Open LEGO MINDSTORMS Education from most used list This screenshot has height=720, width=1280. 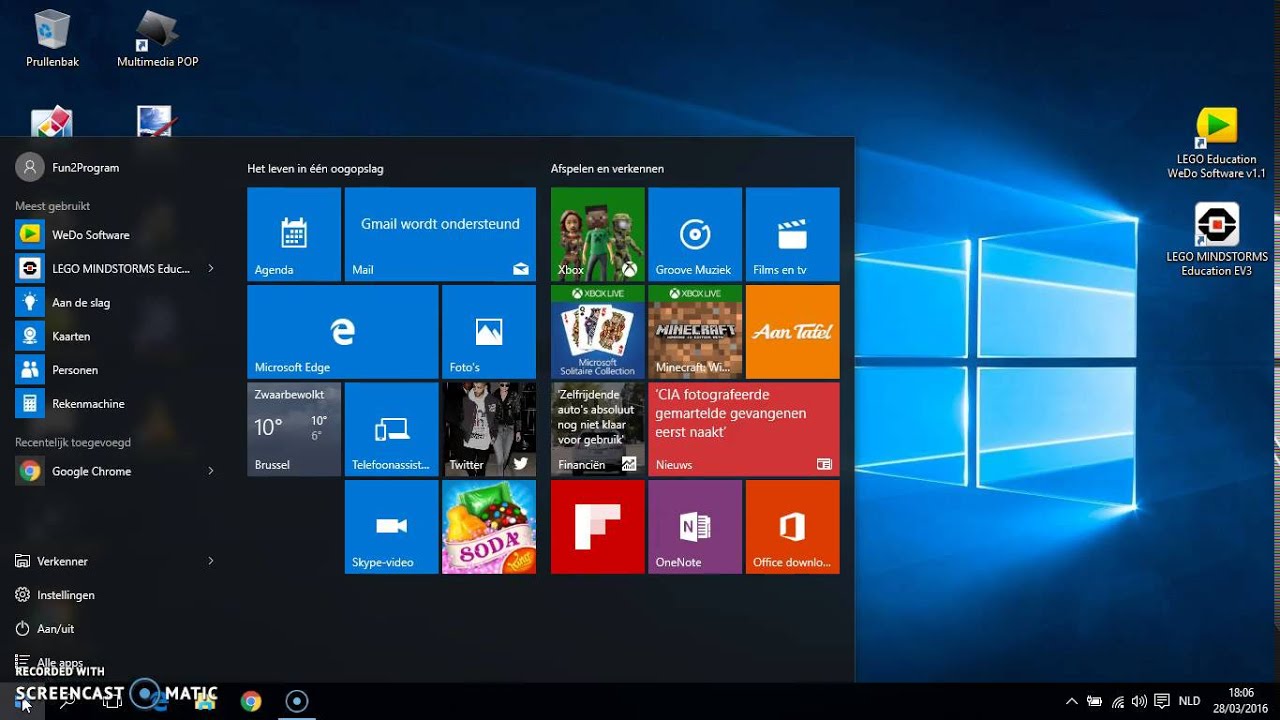point(105,268)
